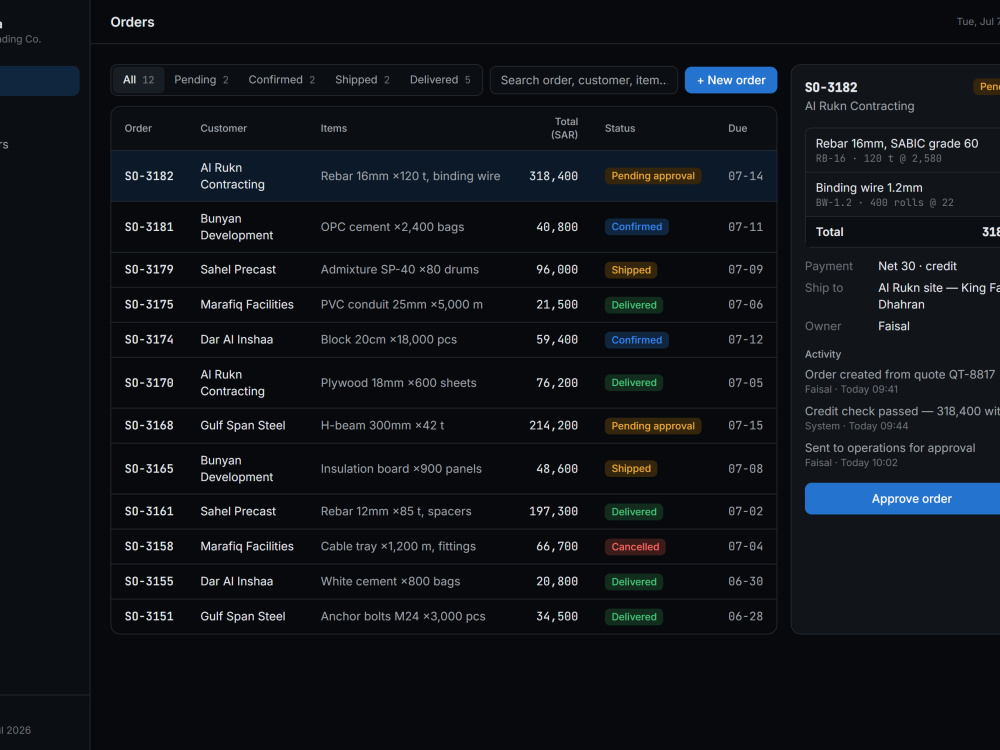Screen dimensions: 1000x750
Task: Click Anchor bolts M24 ×3,000 pcs item
Action: click(403, 617)
